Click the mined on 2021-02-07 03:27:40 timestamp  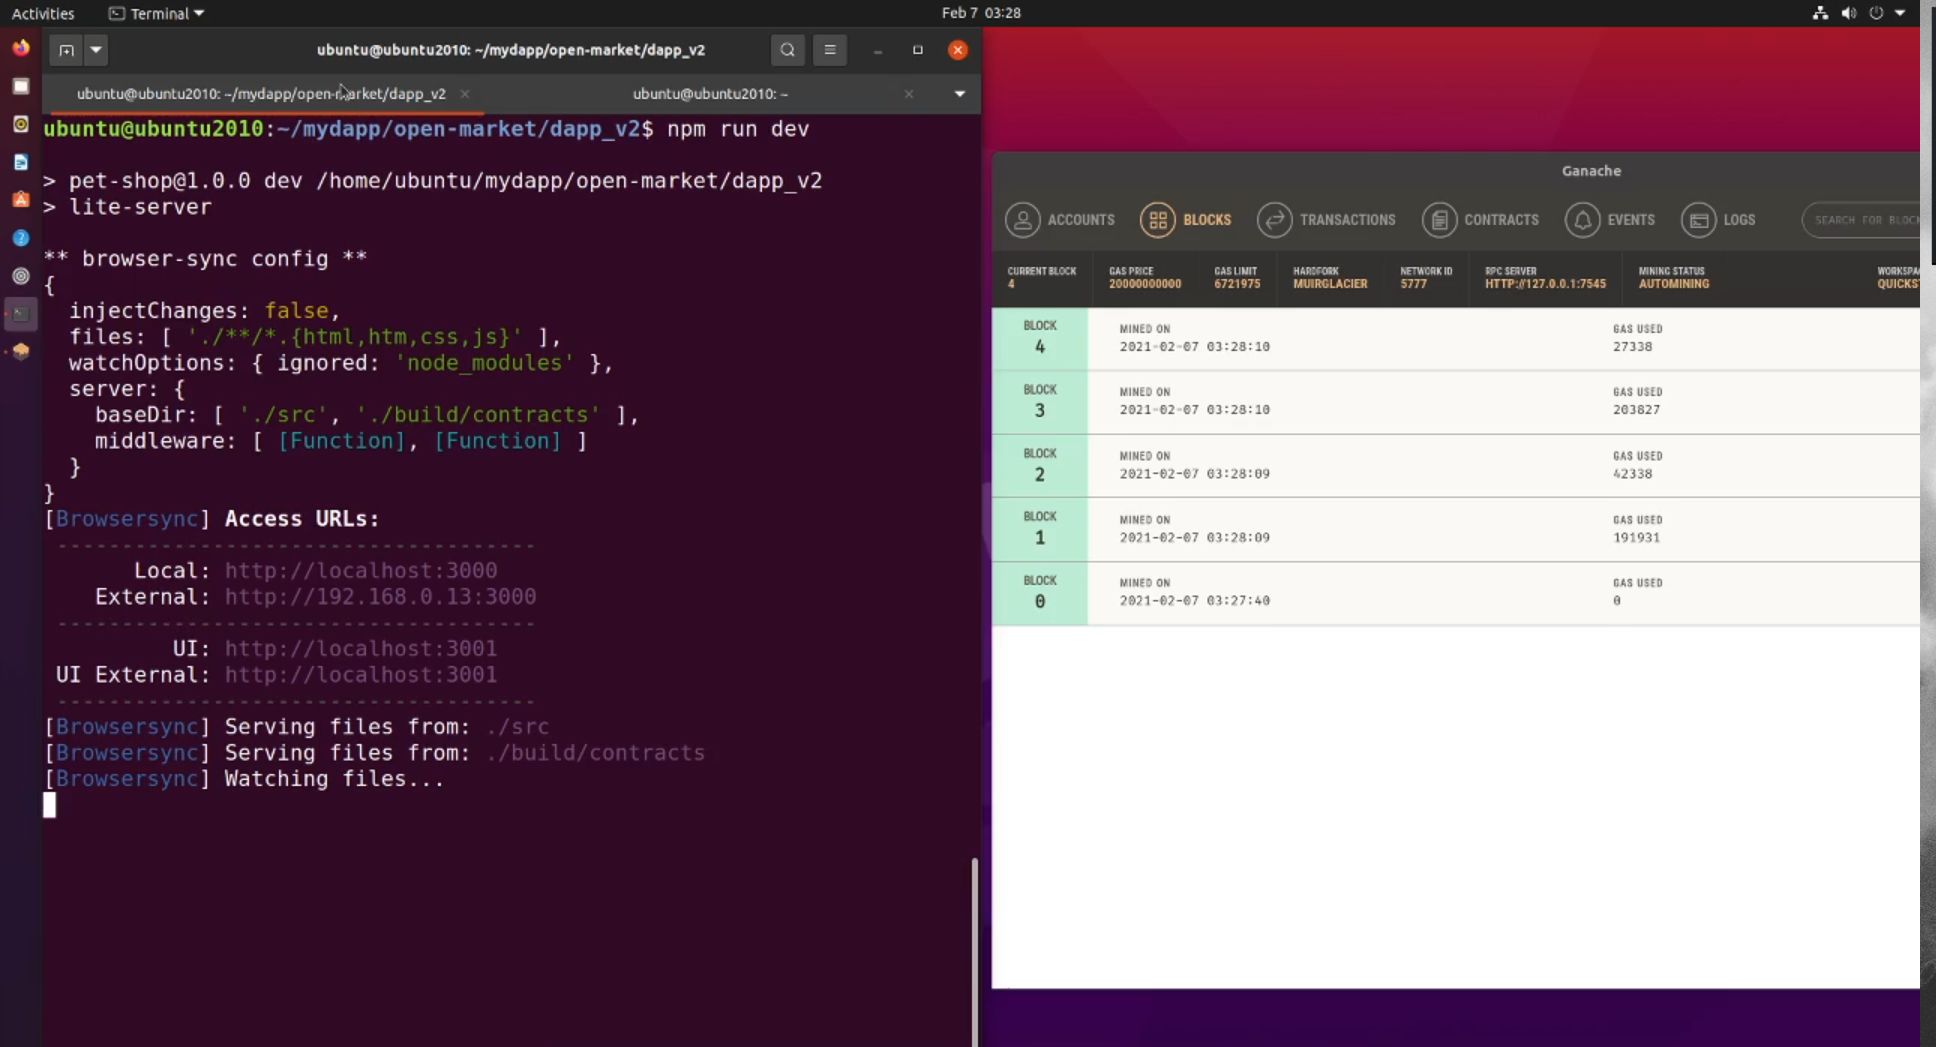[x=1194, y=601]
